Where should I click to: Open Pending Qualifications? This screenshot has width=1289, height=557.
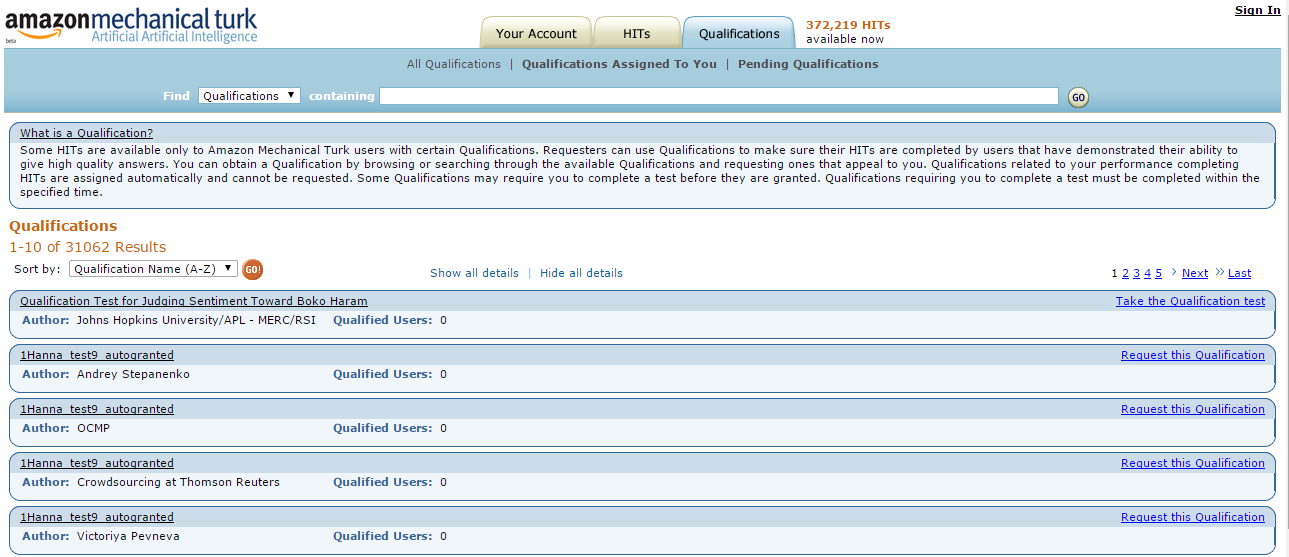click(808, 64)
